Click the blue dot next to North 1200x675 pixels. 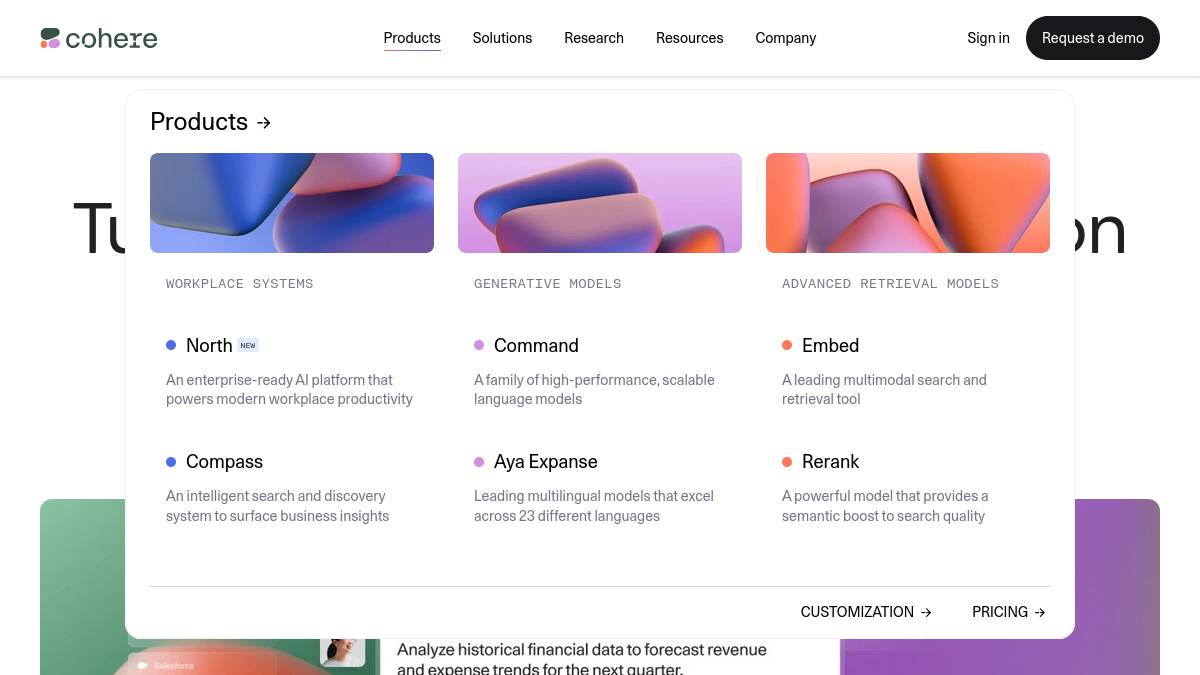pos(171,345)
